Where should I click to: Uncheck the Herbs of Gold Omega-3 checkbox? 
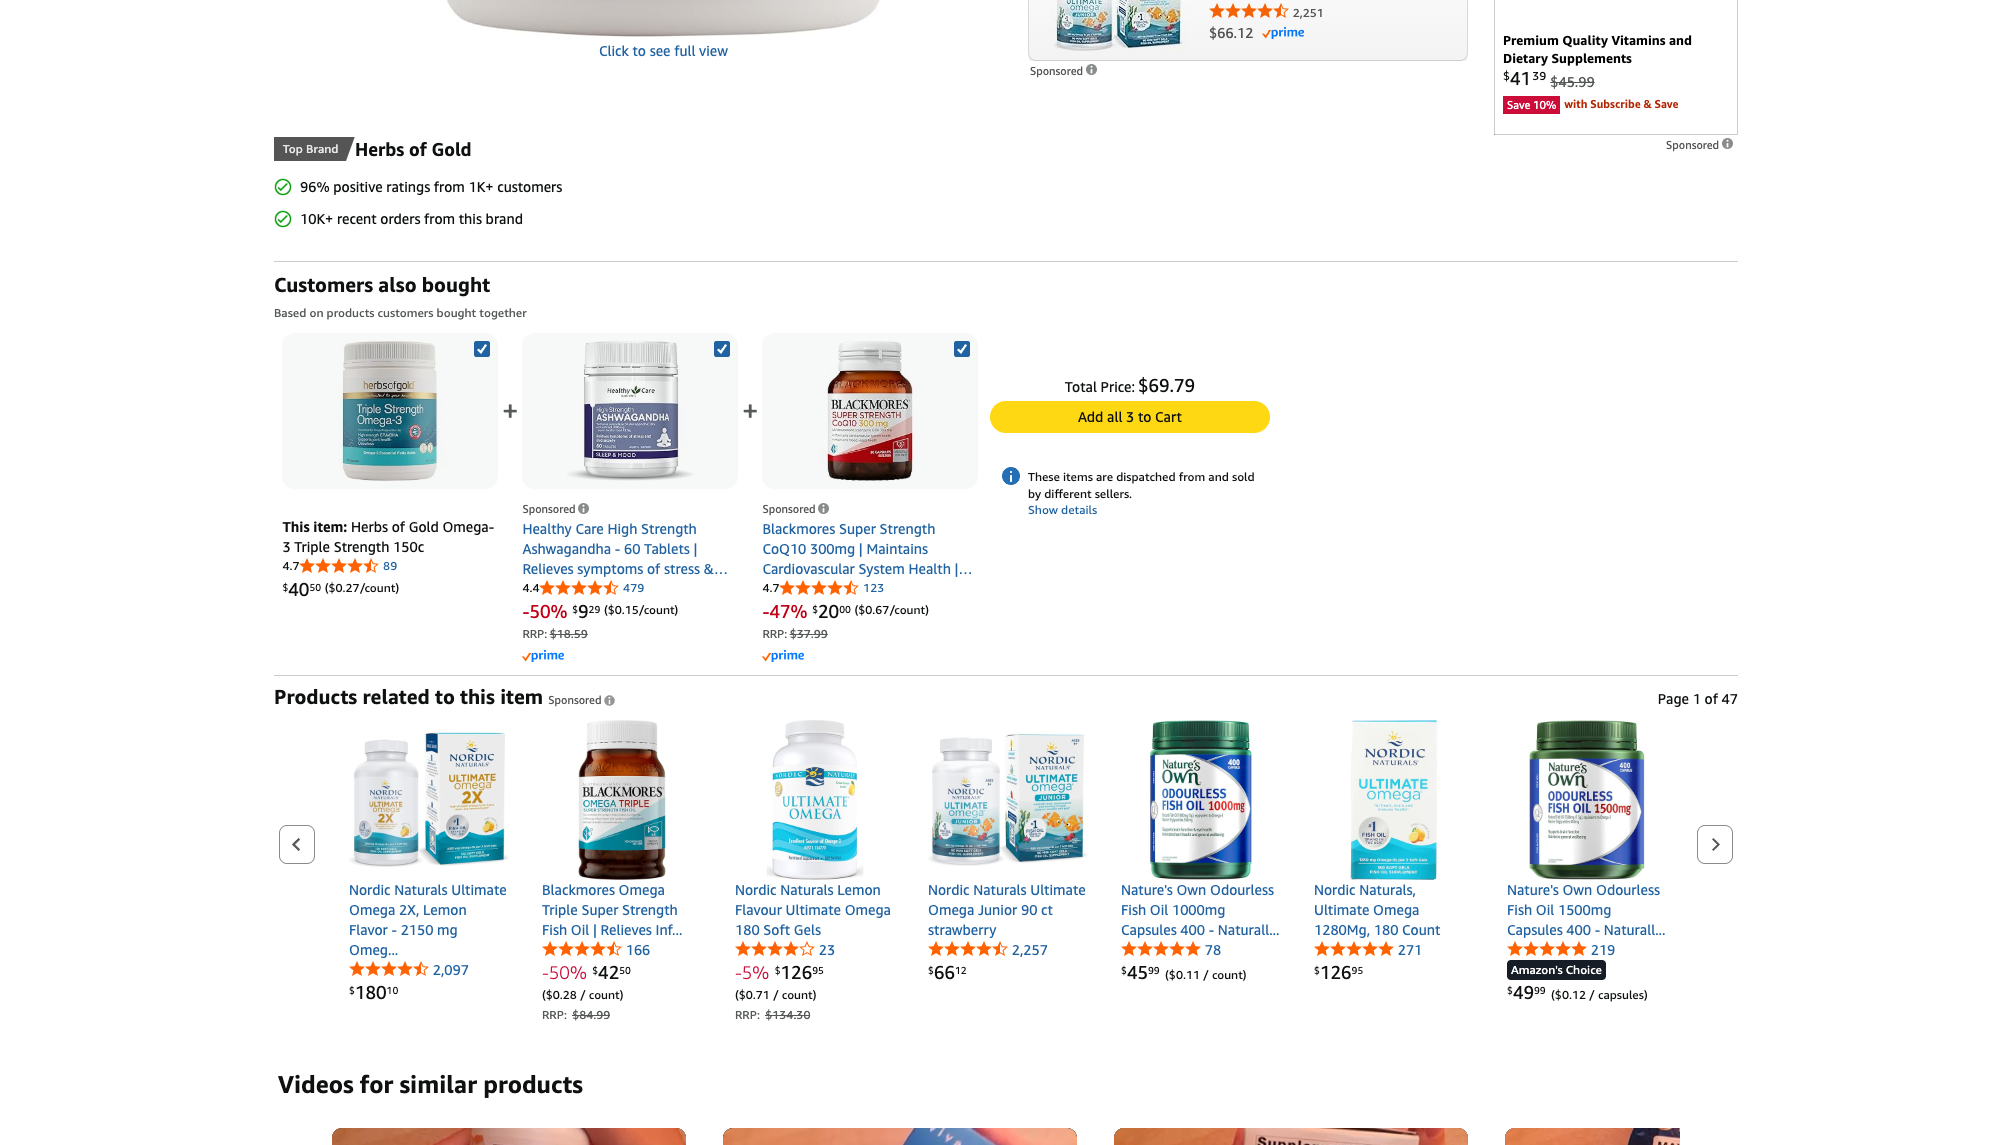point(482,349)
